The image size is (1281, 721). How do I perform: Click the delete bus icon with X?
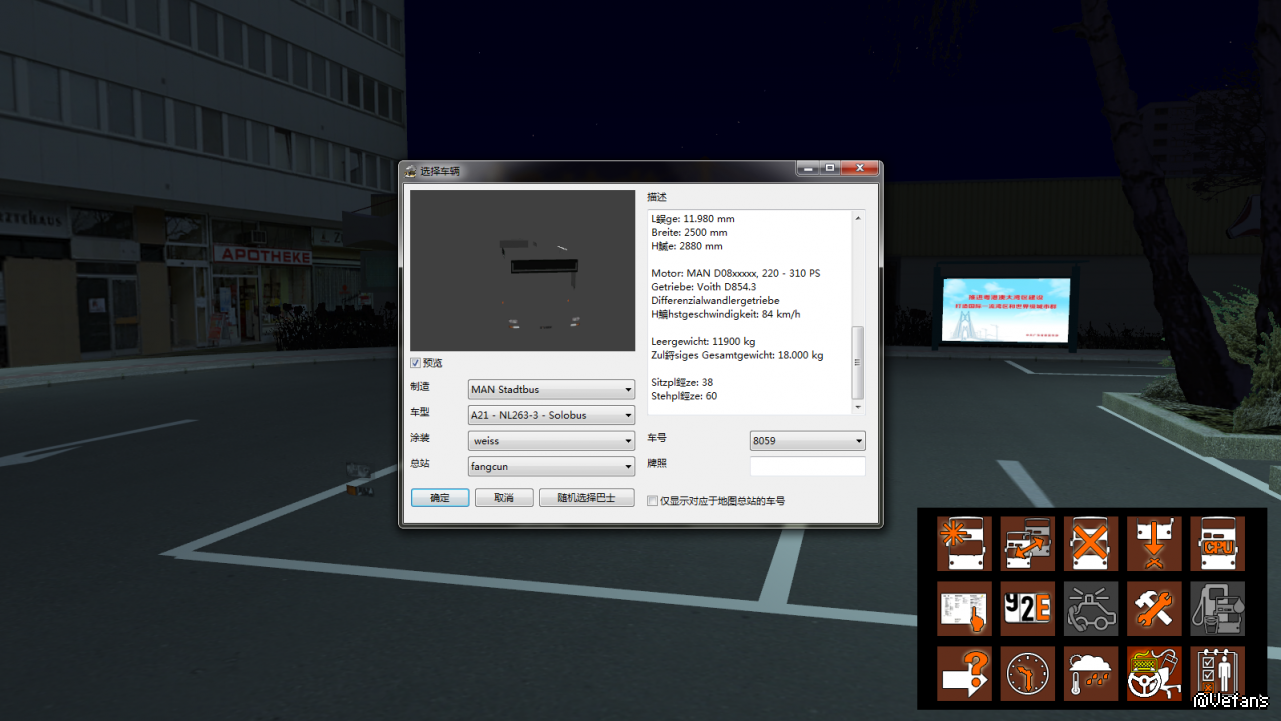point(1091,544)
